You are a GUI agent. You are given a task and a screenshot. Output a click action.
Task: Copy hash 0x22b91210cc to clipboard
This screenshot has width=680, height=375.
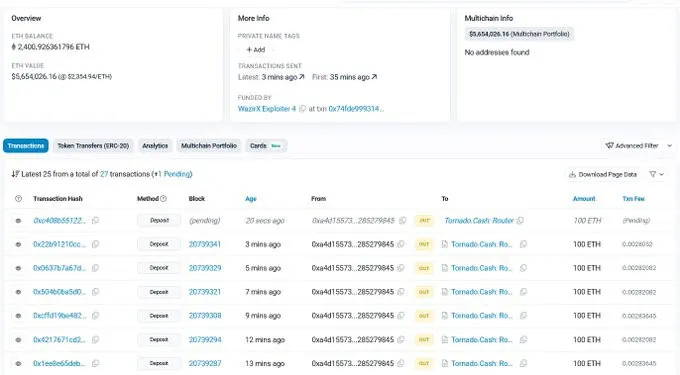(95, 244)
